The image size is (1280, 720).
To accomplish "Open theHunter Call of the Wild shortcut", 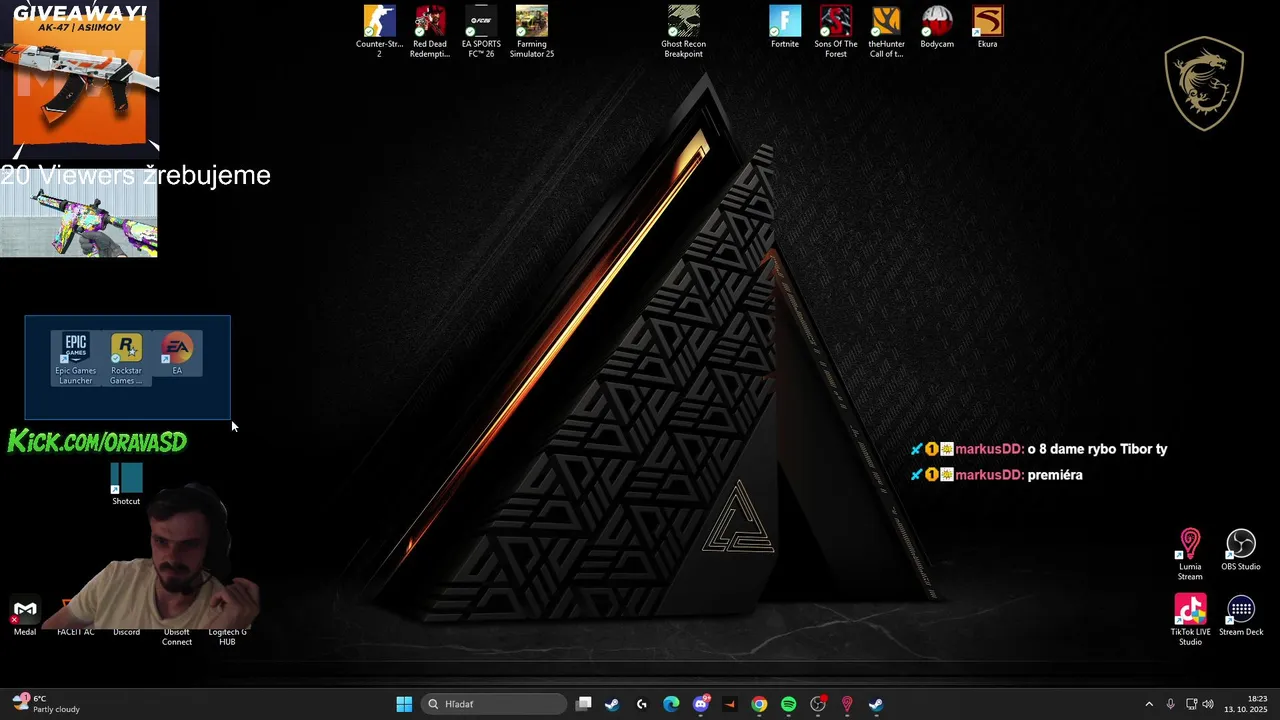I will pyautogui.click(x=886, y=31).
